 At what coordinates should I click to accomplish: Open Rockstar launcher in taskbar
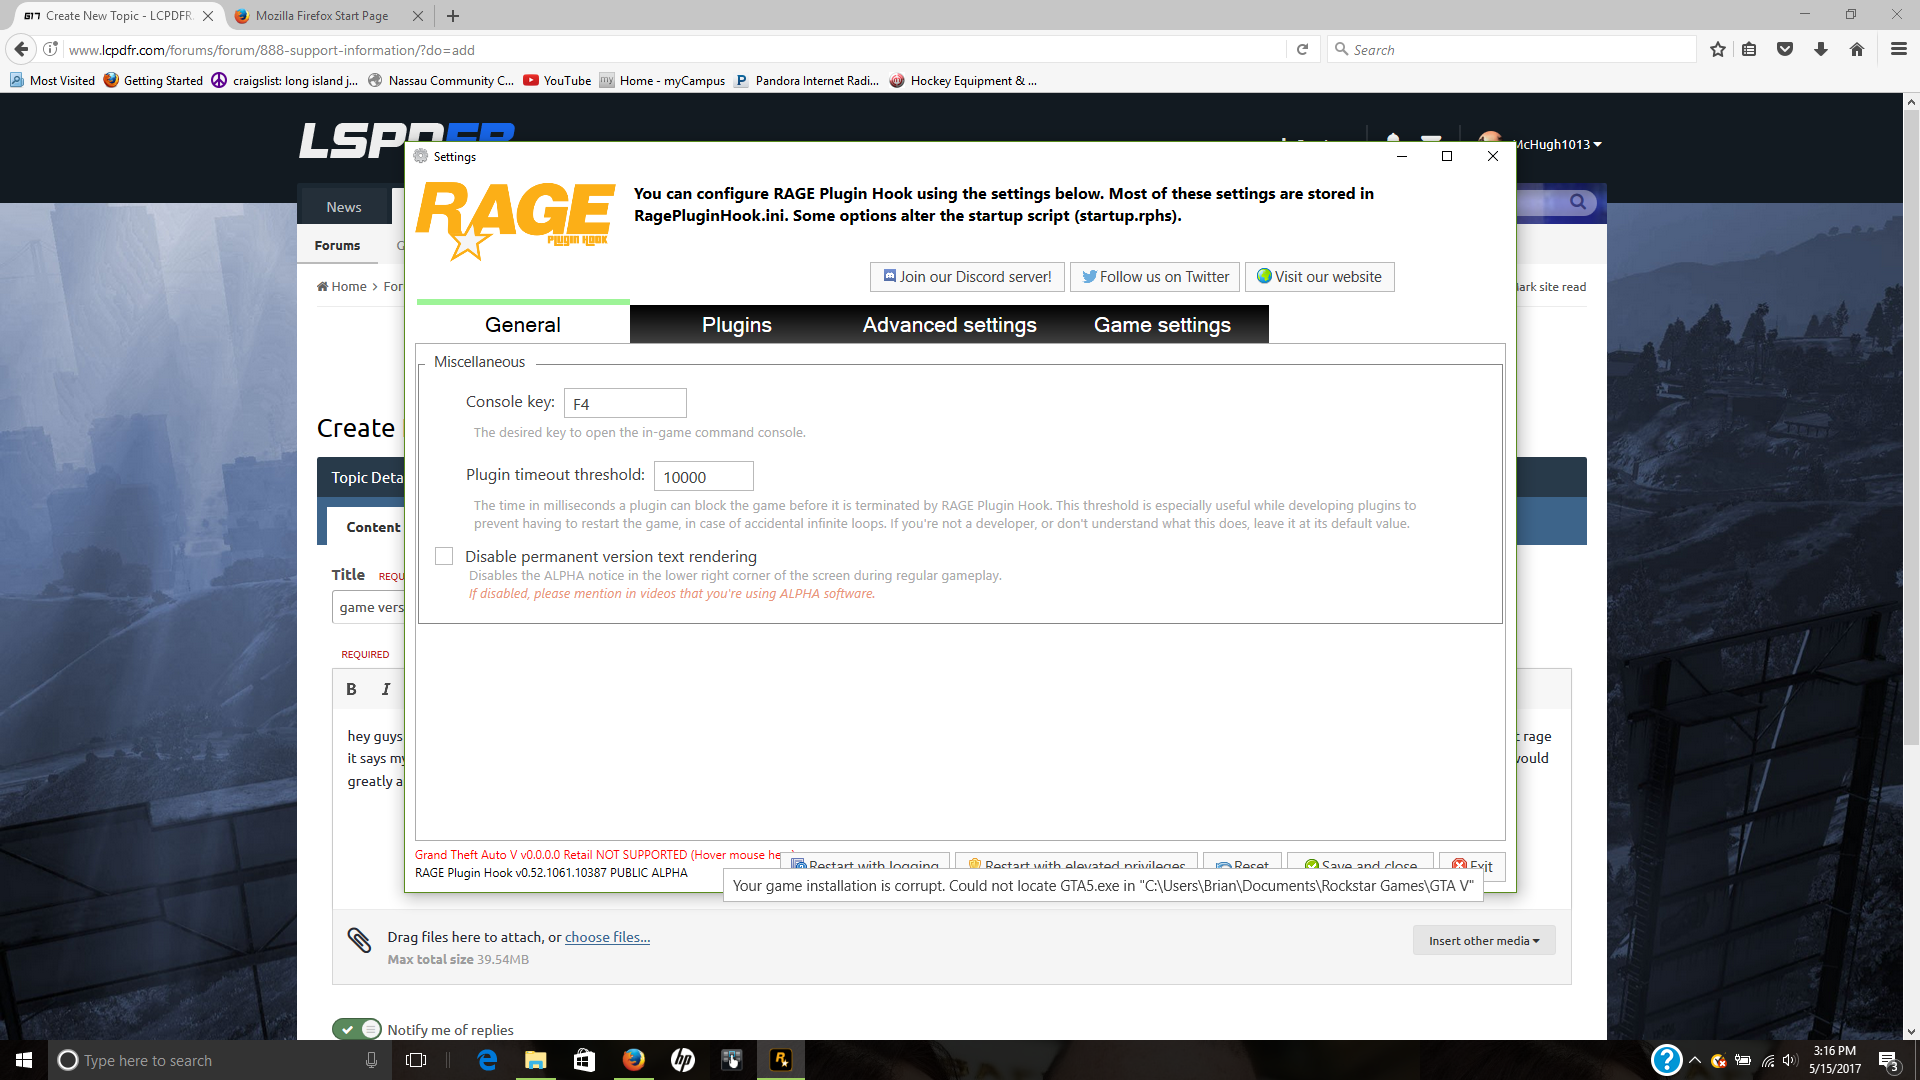pyautogui.click(x=781, y=1060)
